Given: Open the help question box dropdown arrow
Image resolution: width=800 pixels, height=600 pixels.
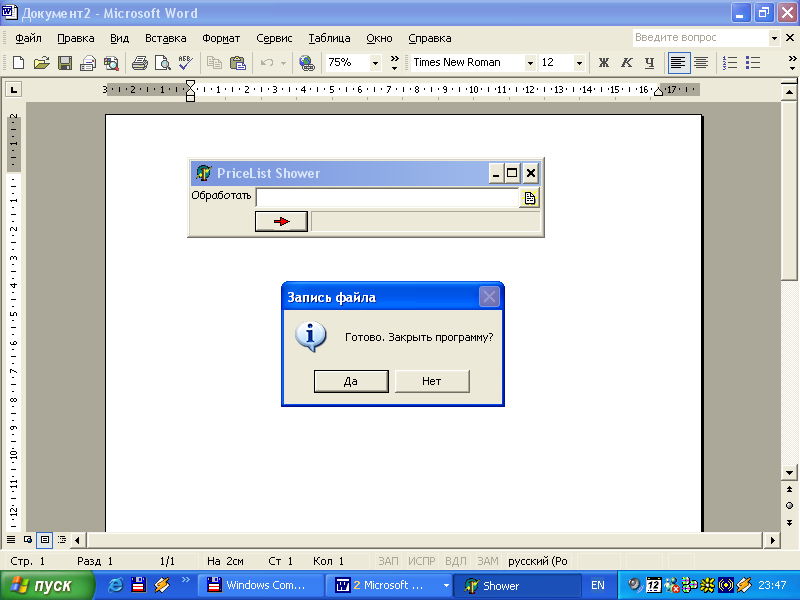Looking at the screenshot, I should pos(774,38).
